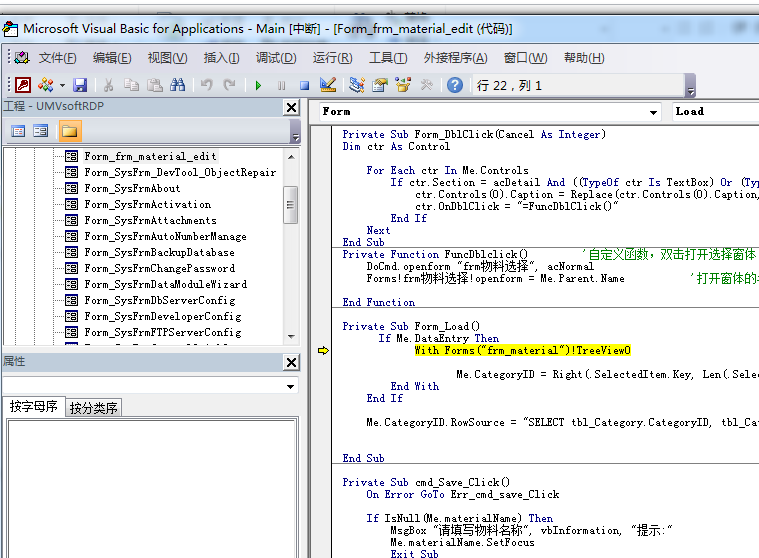Click the Cut scissors icon
The width and height of the screenshot is (759, 558).
coord(108,85)
